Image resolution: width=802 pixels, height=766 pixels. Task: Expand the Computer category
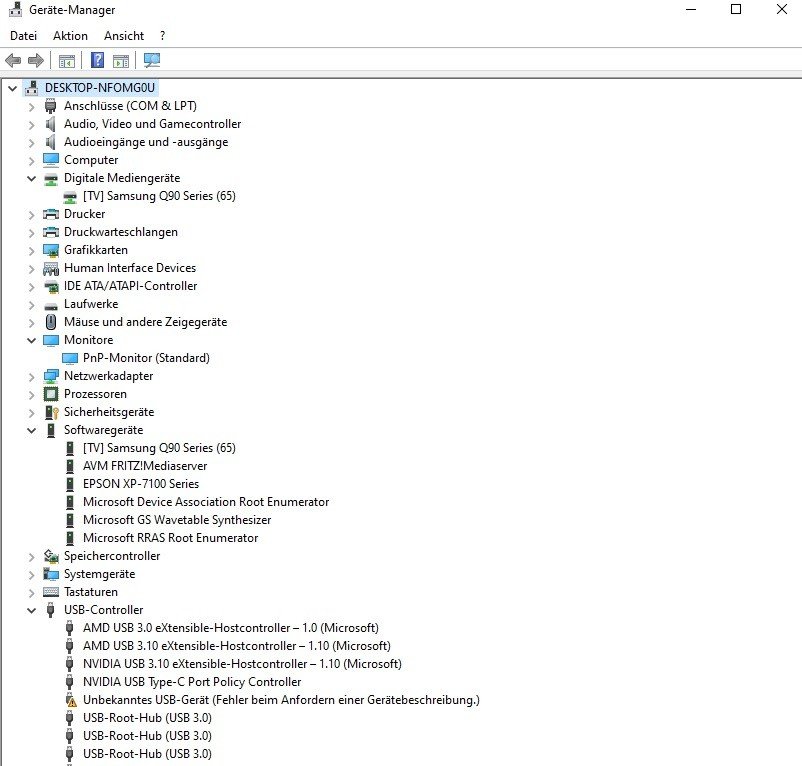click(x=31, y=160)
